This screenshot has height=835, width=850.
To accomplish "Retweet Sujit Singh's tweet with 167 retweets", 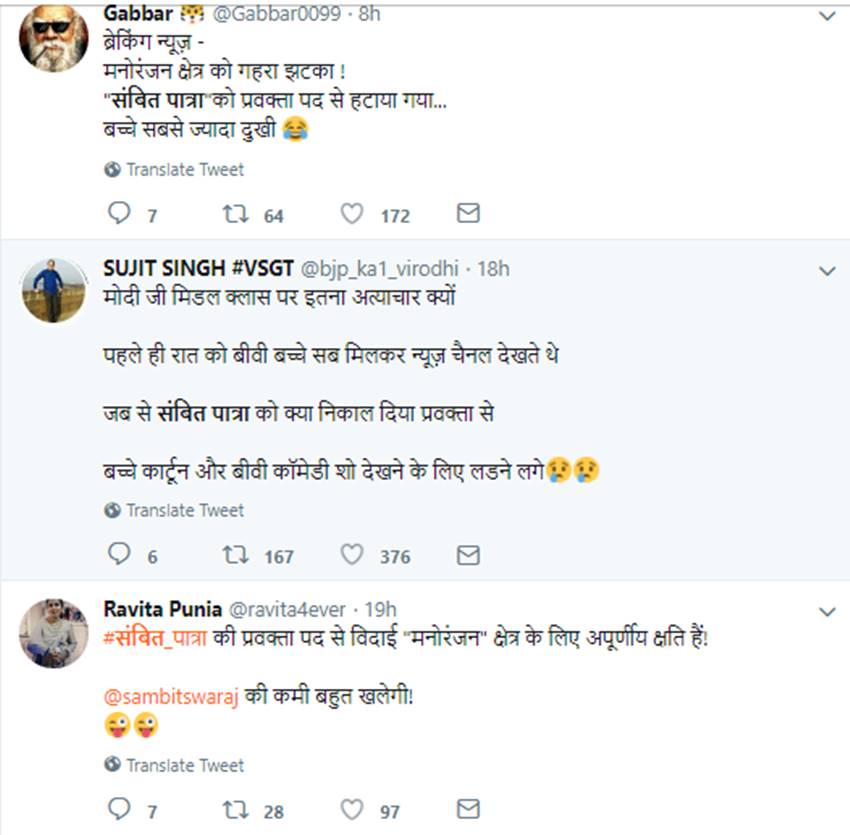I will [x=236, y=555].
